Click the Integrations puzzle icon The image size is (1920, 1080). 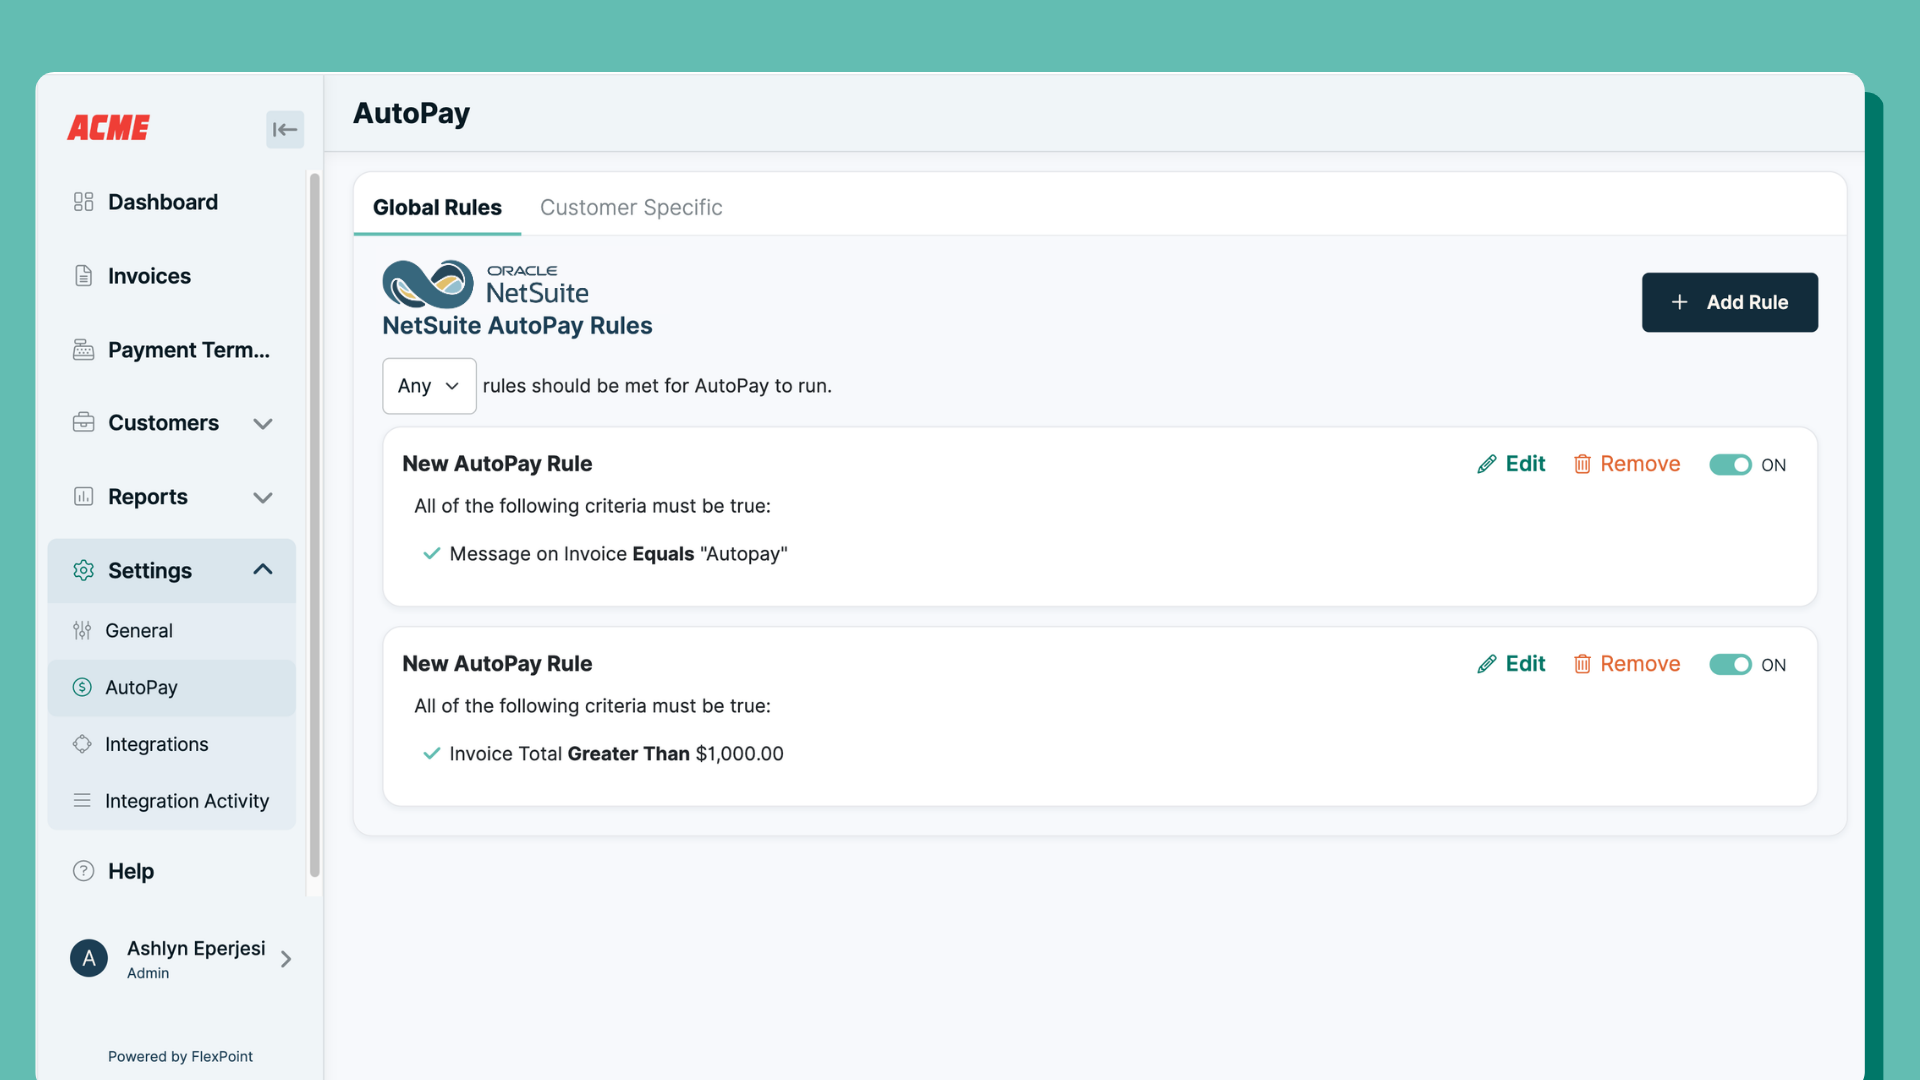pyautogui.click(x=82, y=744)
